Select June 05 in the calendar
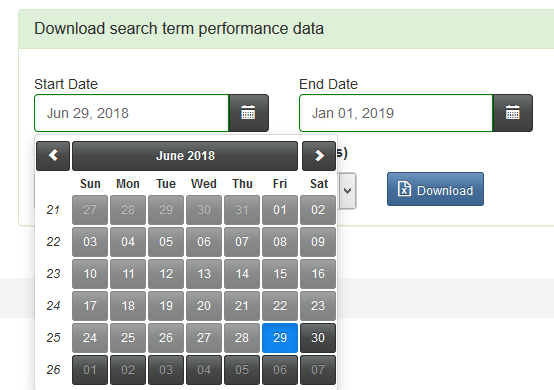This screenshot has height=390, width=554. pyautogui.click(x=166, y=242)
